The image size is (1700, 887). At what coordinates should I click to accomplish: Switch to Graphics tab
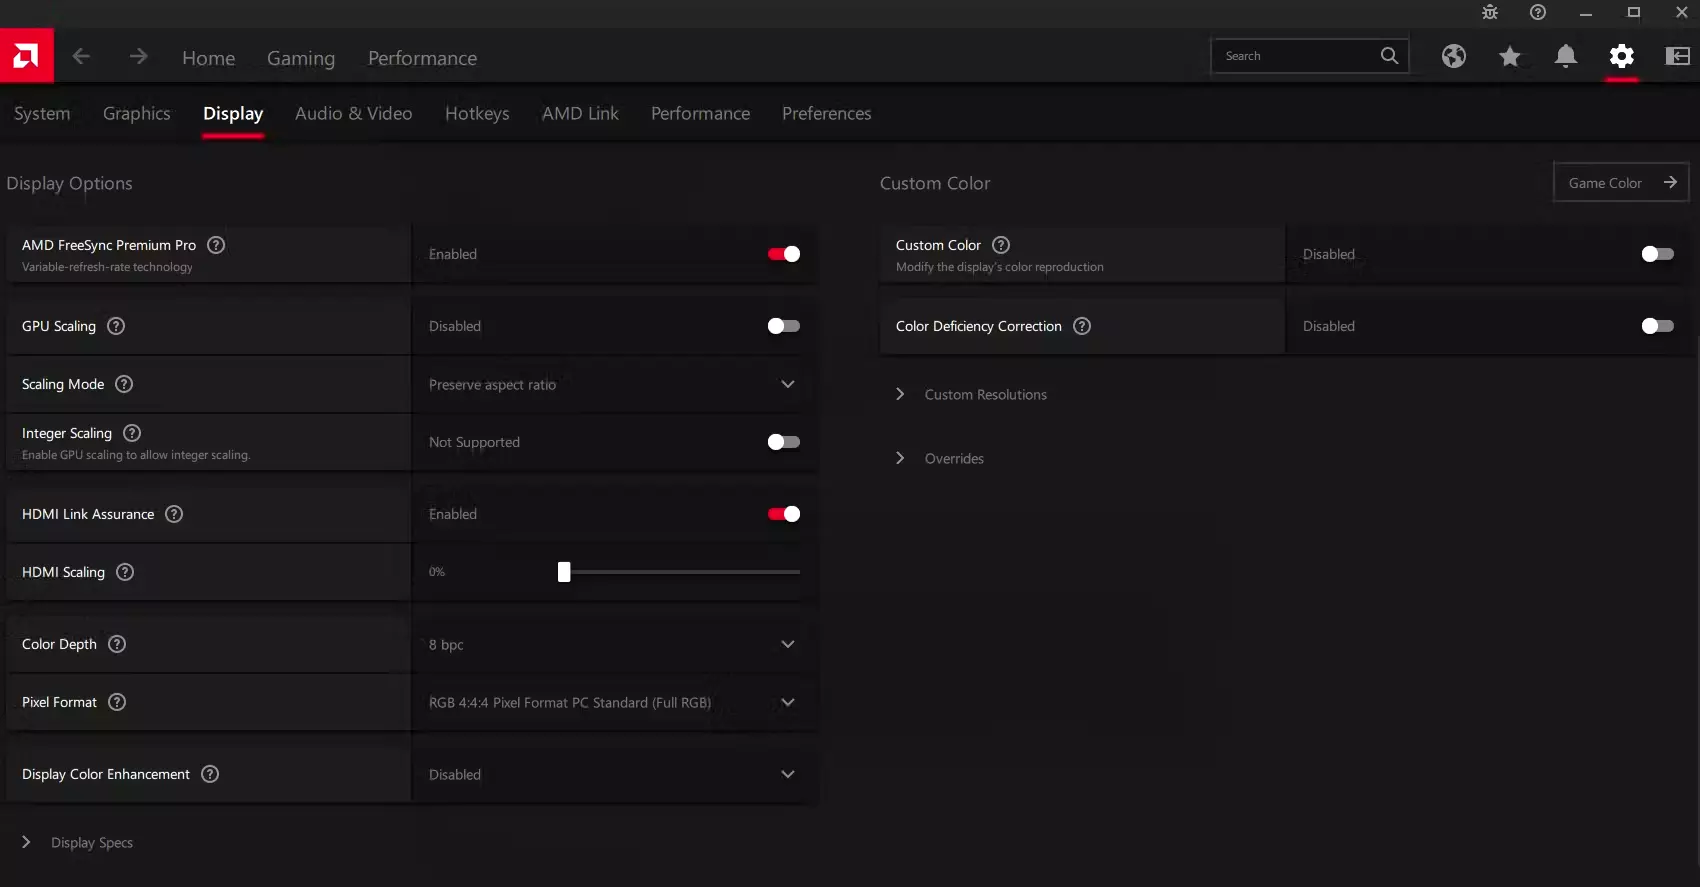137,113
